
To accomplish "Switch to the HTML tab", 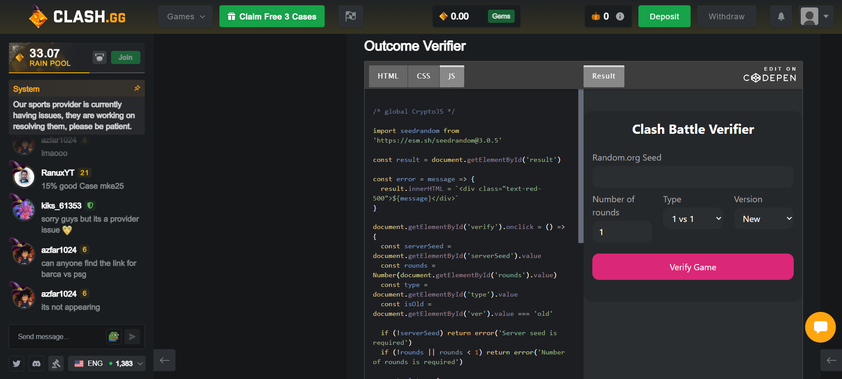I will [x=388, y=76].
